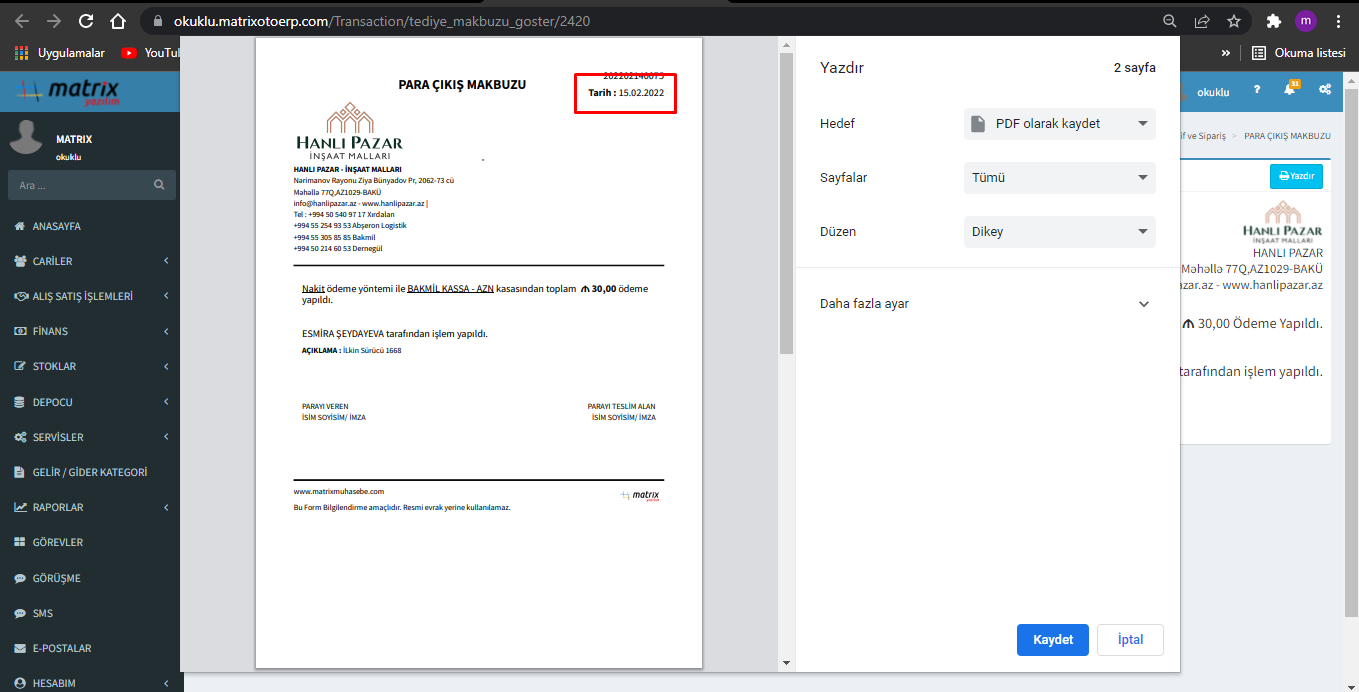Open the Sayfalar pages dropdown
Screen dimensions: 1359x692
[x=1059, y=178]
